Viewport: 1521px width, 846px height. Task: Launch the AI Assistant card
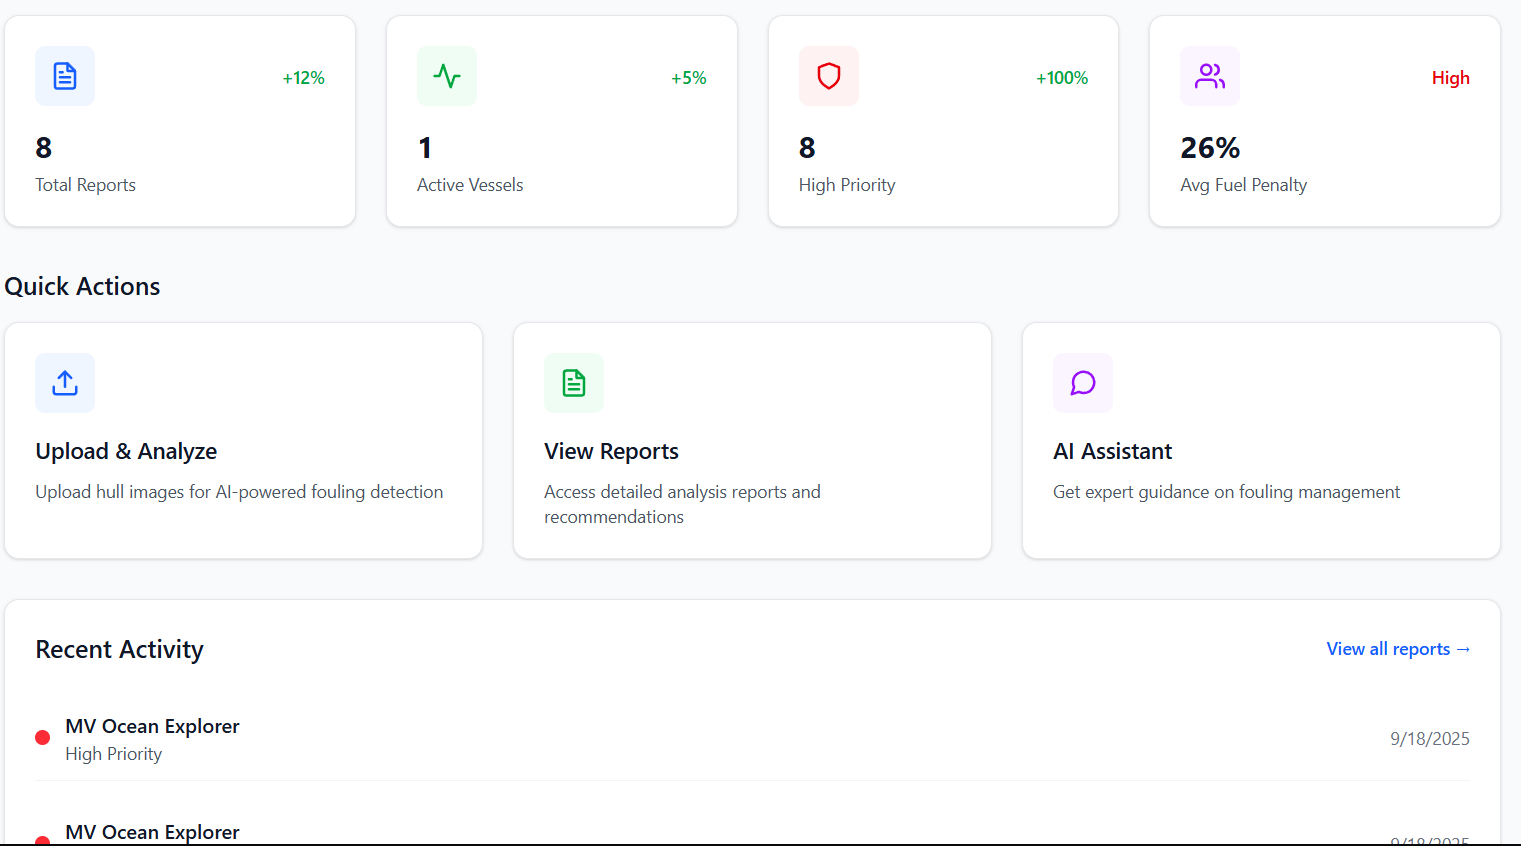[x=1261, y=440]
